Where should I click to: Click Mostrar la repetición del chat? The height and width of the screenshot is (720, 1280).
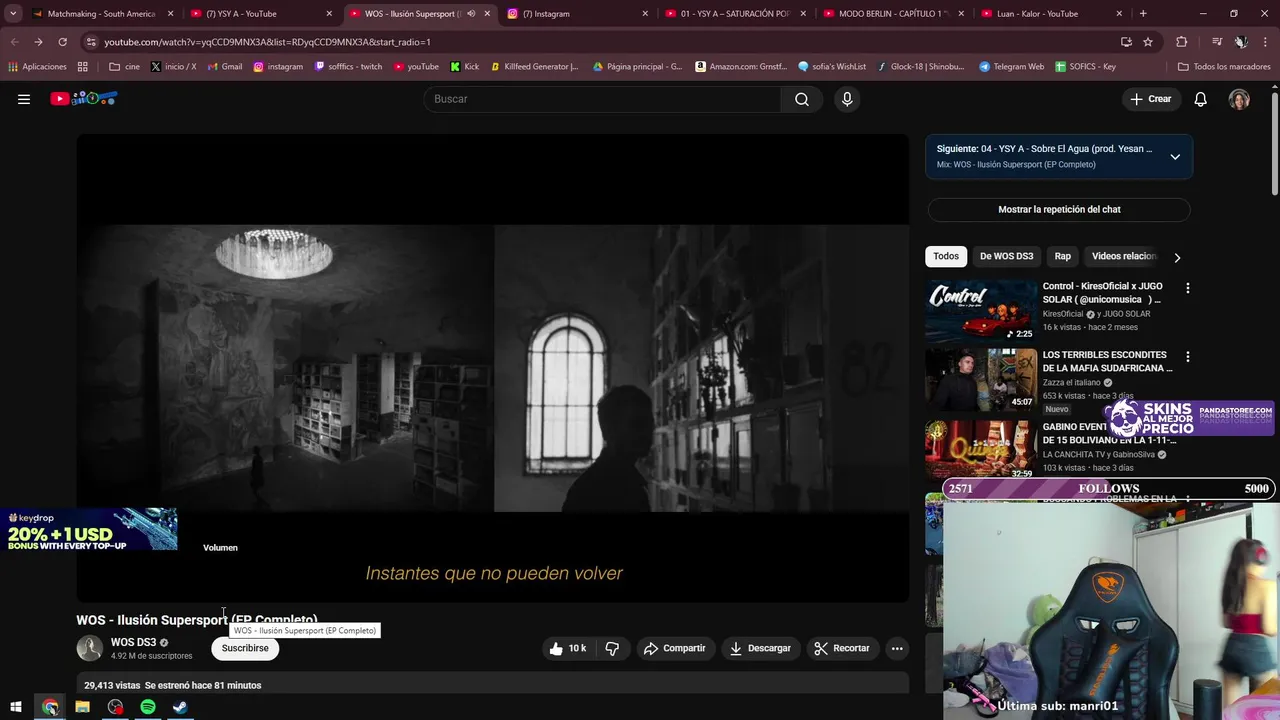1059,209
